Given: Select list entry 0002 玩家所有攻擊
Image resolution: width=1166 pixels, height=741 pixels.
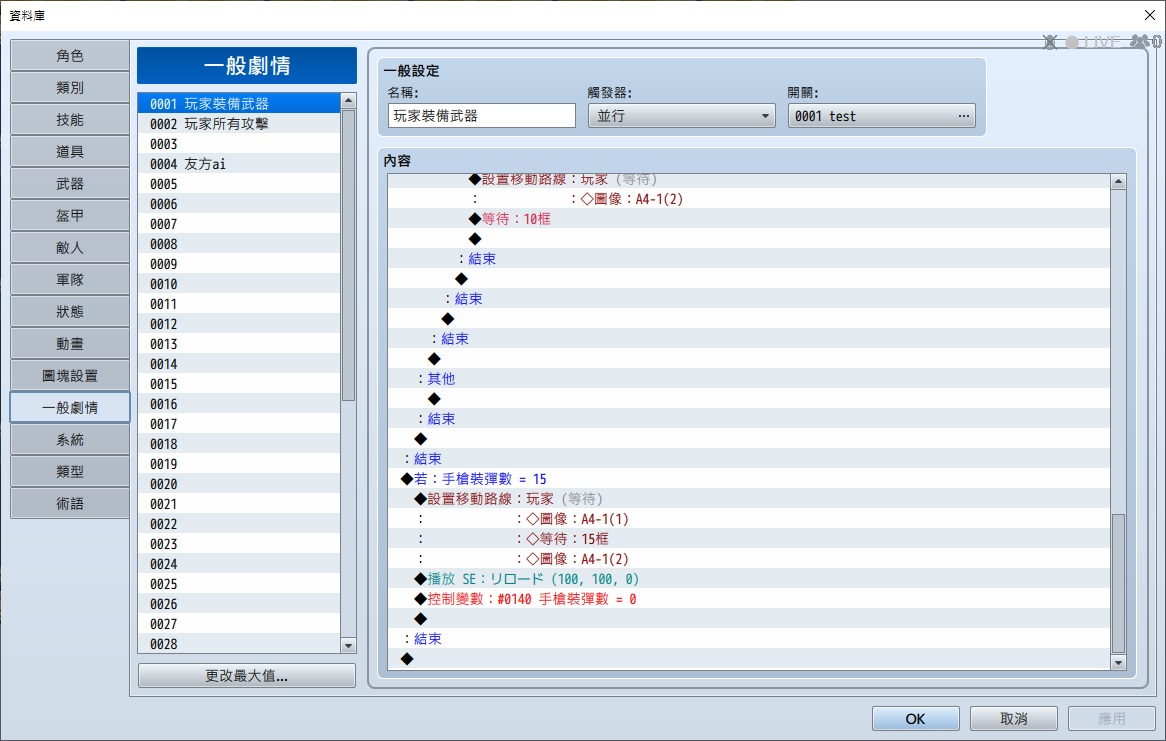Looking at the screenshot, I should [239, 124].
